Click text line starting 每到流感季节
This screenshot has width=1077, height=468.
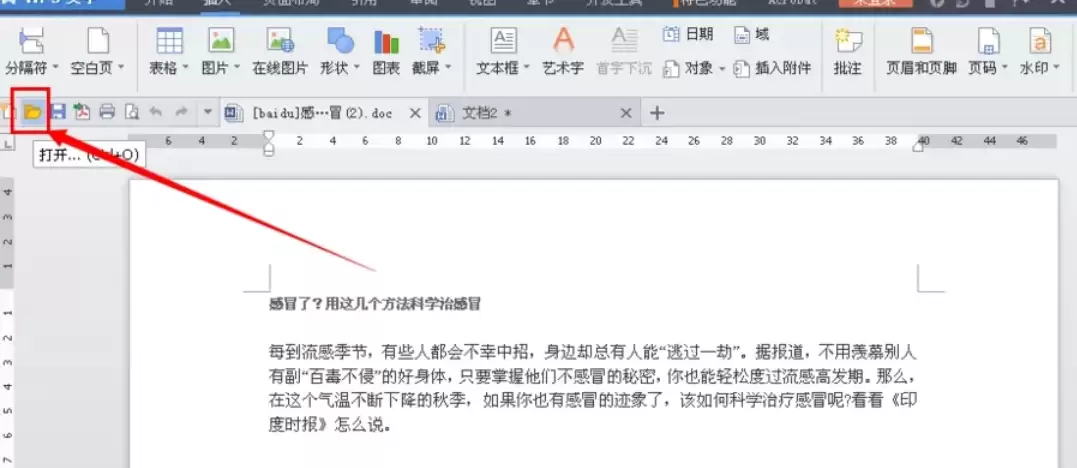(x=592, y=353)
